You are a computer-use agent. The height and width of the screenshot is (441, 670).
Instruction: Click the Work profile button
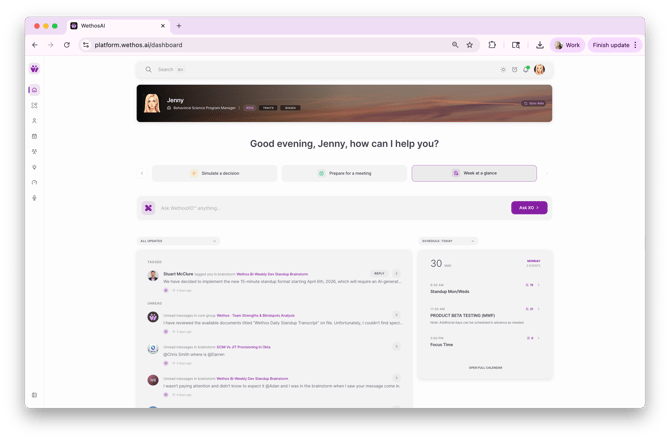point(567,45)
